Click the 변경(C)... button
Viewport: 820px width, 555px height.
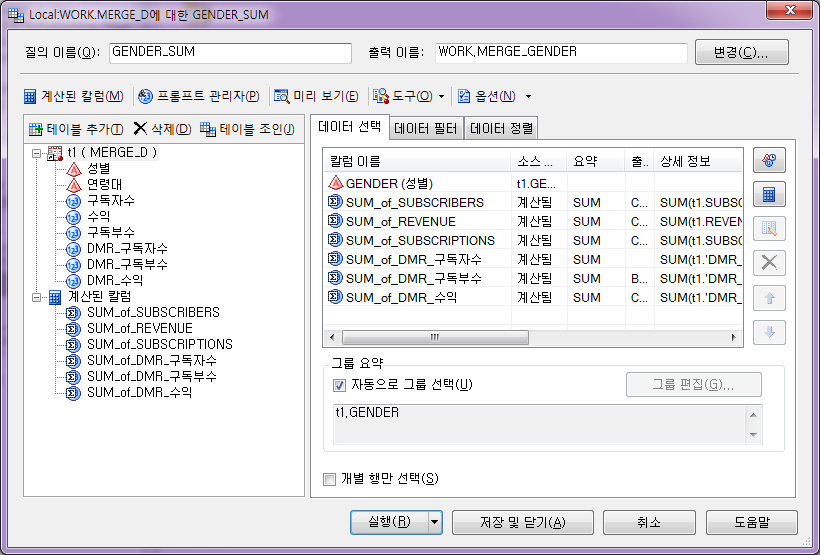(742, 52)
